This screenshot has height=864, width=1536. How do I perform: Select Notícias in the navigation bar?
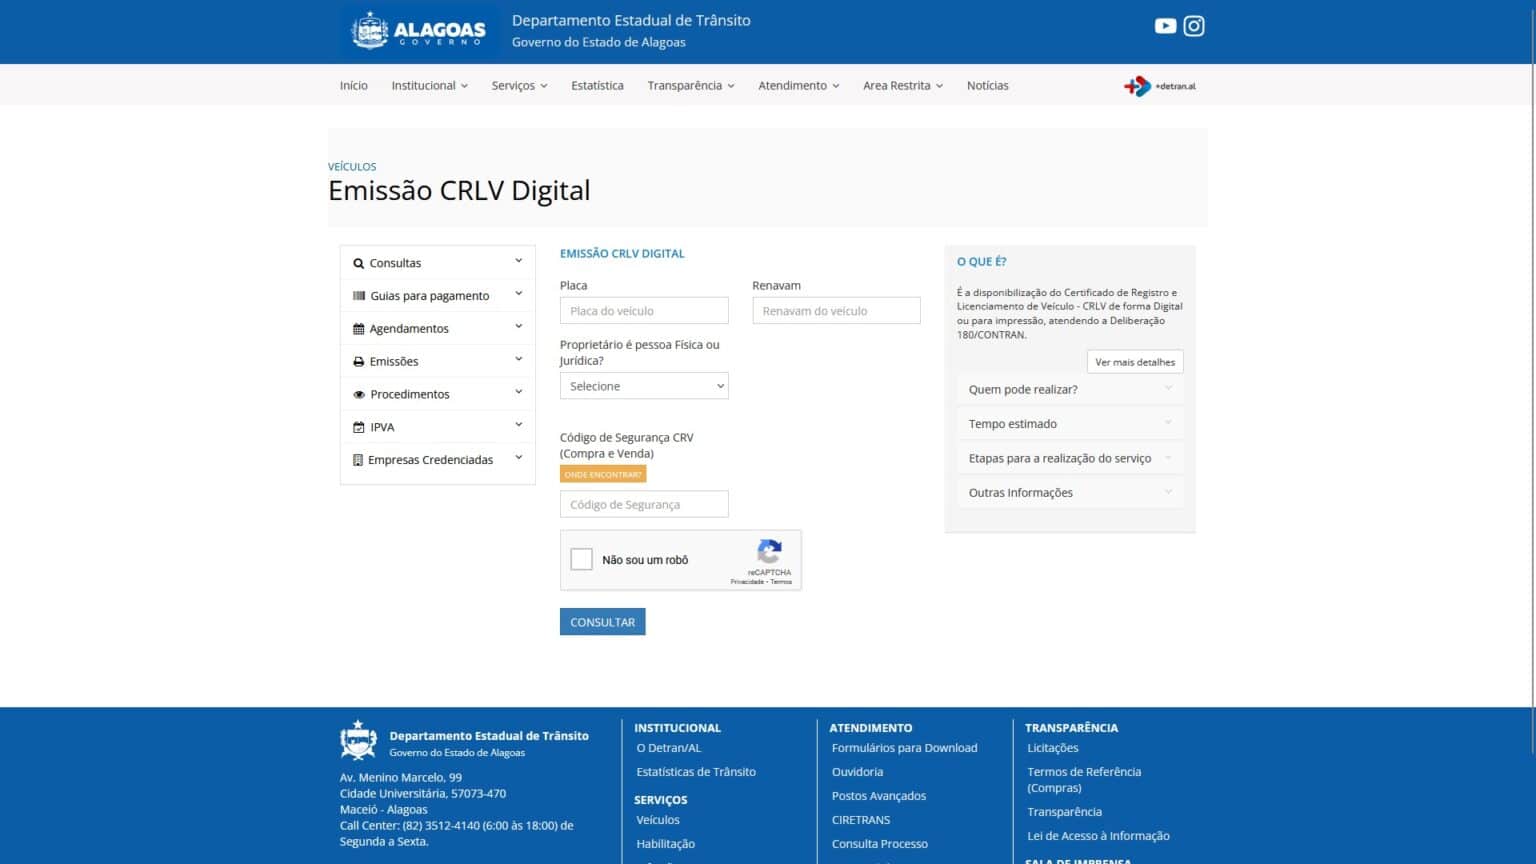click(988, 85)
